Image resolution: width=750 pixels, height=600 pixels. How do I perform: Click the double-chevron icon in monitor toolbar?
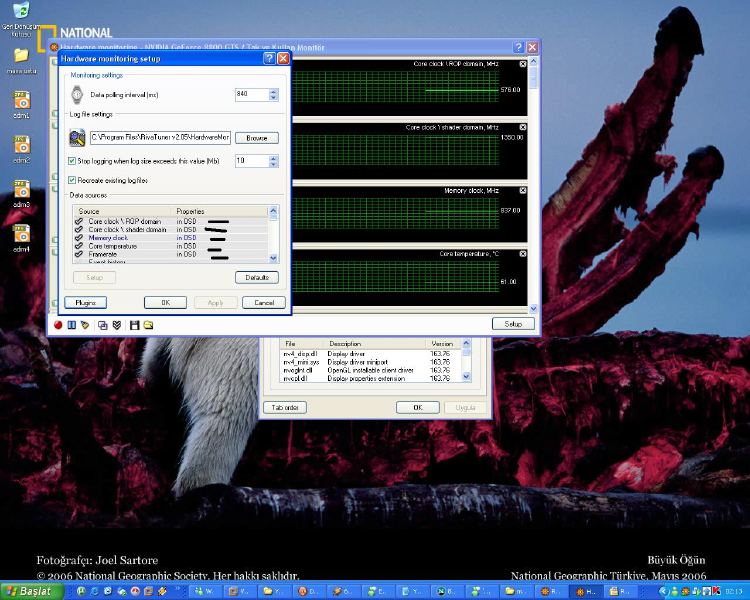pyautogui.click(x=117, y=325)
